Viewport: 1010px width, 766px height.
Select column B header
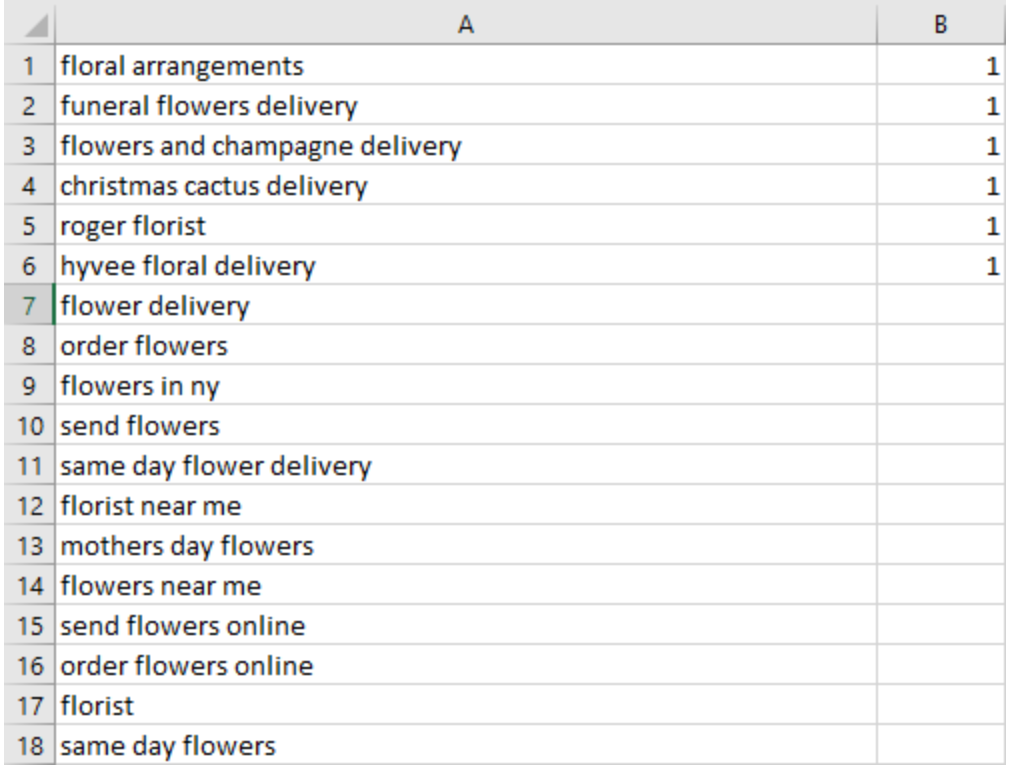pyautogui.click(x=944, y=21)
